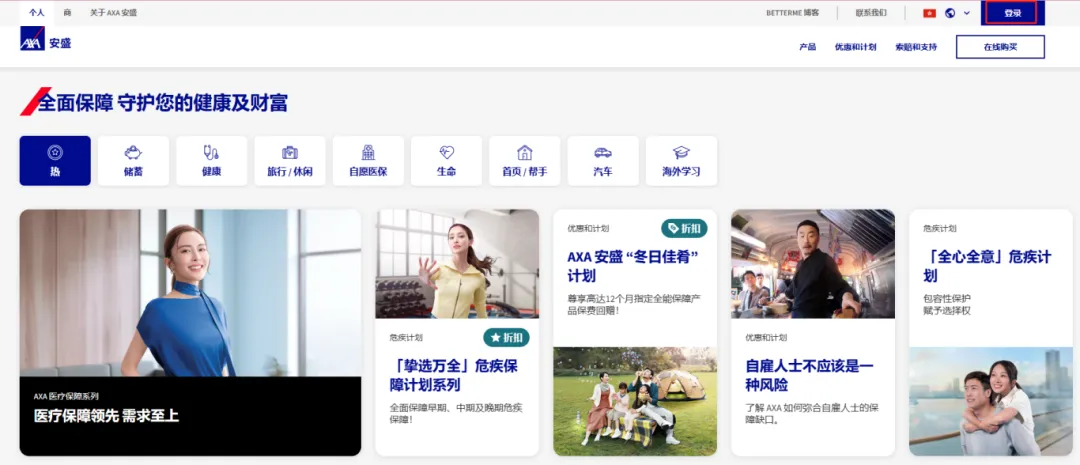
Task: Open the 关于 AXA 安盛 tab
Action: tap(114, 12)
